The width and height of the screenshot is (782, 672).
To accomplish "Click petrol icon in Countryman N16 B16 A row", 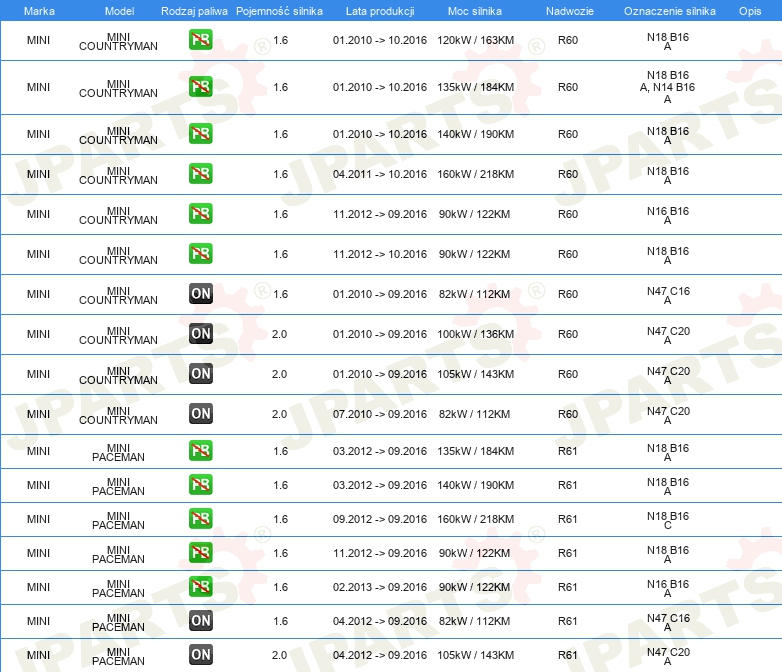I will [200, 214].
